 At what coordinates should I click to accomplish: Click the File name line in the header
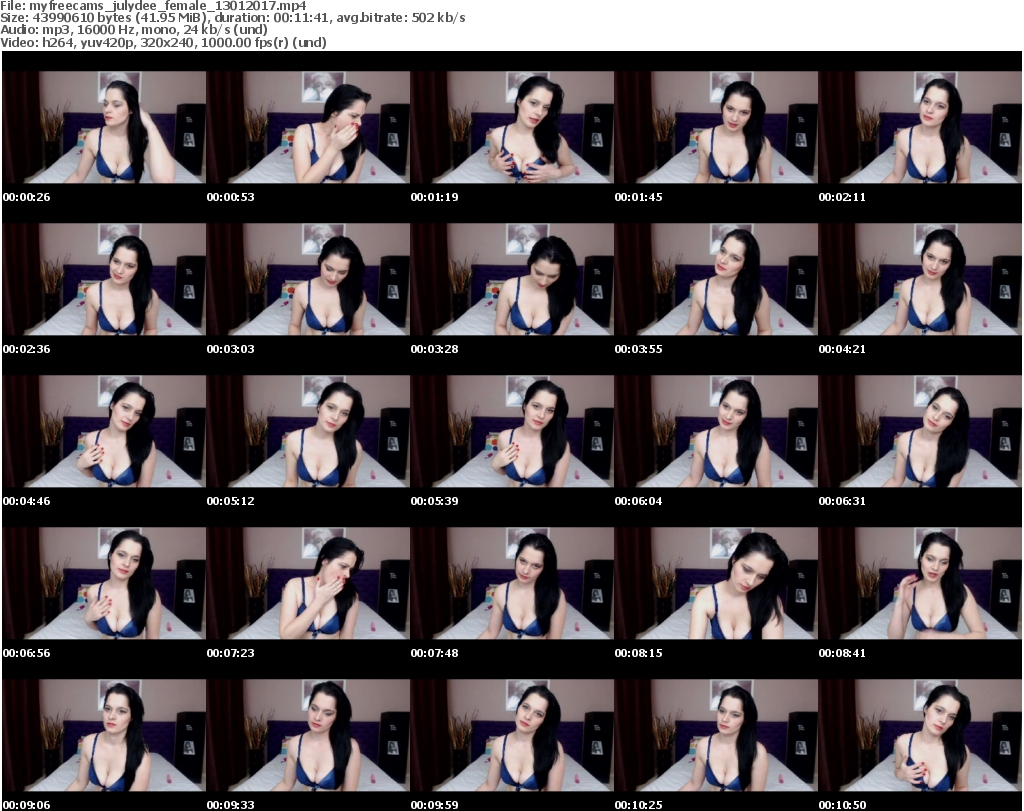click(x=153, y=5)
